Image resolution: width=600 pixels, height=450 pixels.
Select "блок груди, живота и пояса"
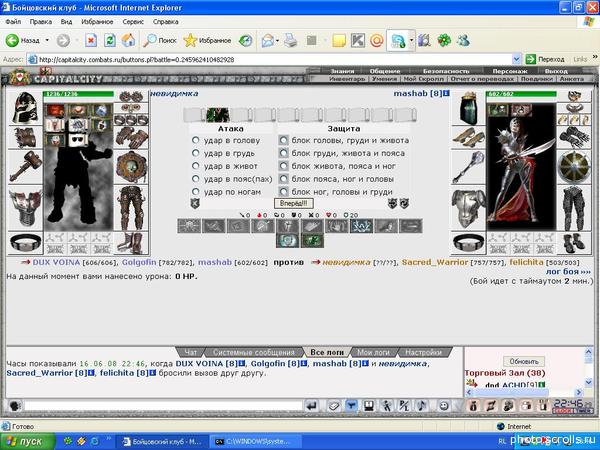283,153
